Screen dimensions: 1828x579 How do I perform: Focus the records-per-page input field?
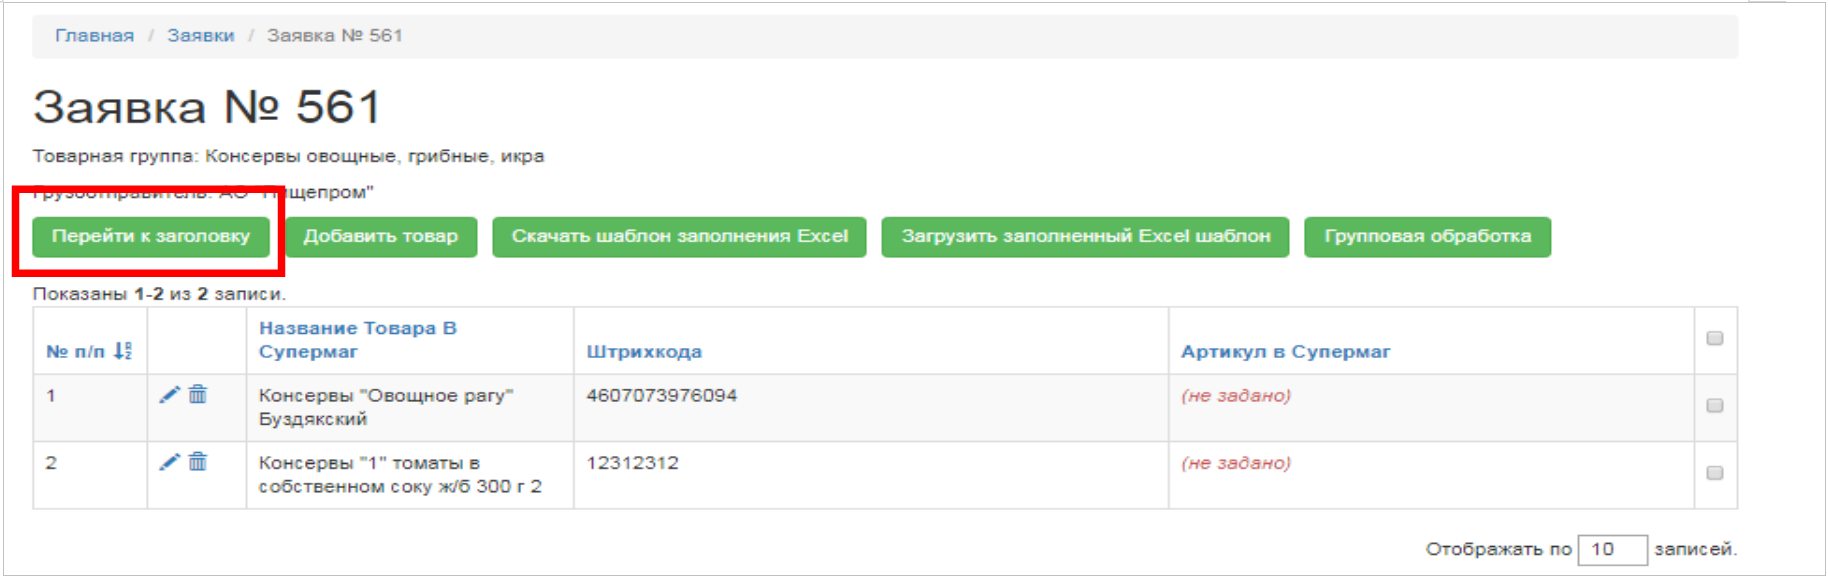(x=1611, y=550)
